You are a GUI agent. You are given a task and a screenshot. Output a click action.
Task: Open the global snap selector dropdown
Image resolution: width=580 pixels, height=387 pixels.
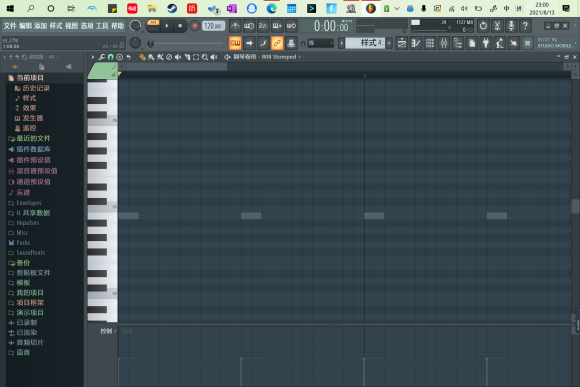pos(321,43)
